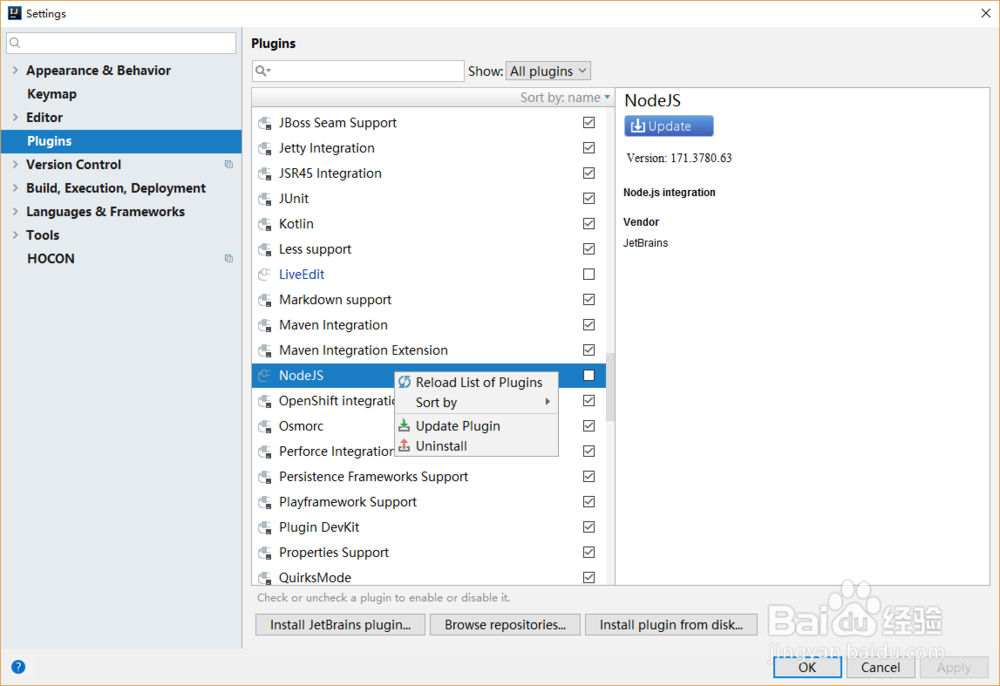Image resolution: width=1000 pixels, height=686 pixels.
Task: Click the Cancel button
Action: [x=881, y=668]
